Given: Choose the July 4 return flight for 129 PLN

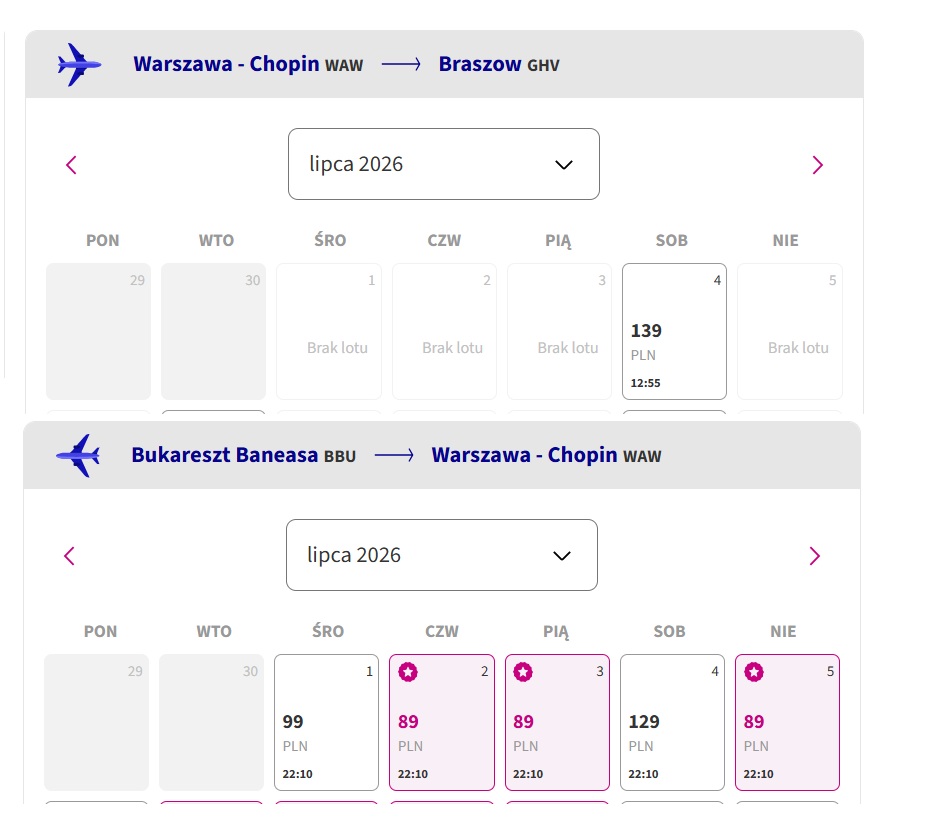Looking at the screenshot, I should pos(672,723).
